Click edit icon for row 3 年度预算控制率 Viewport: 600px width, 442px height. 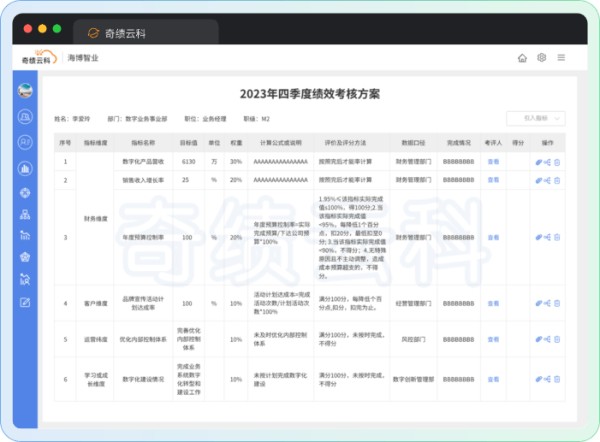539,238
